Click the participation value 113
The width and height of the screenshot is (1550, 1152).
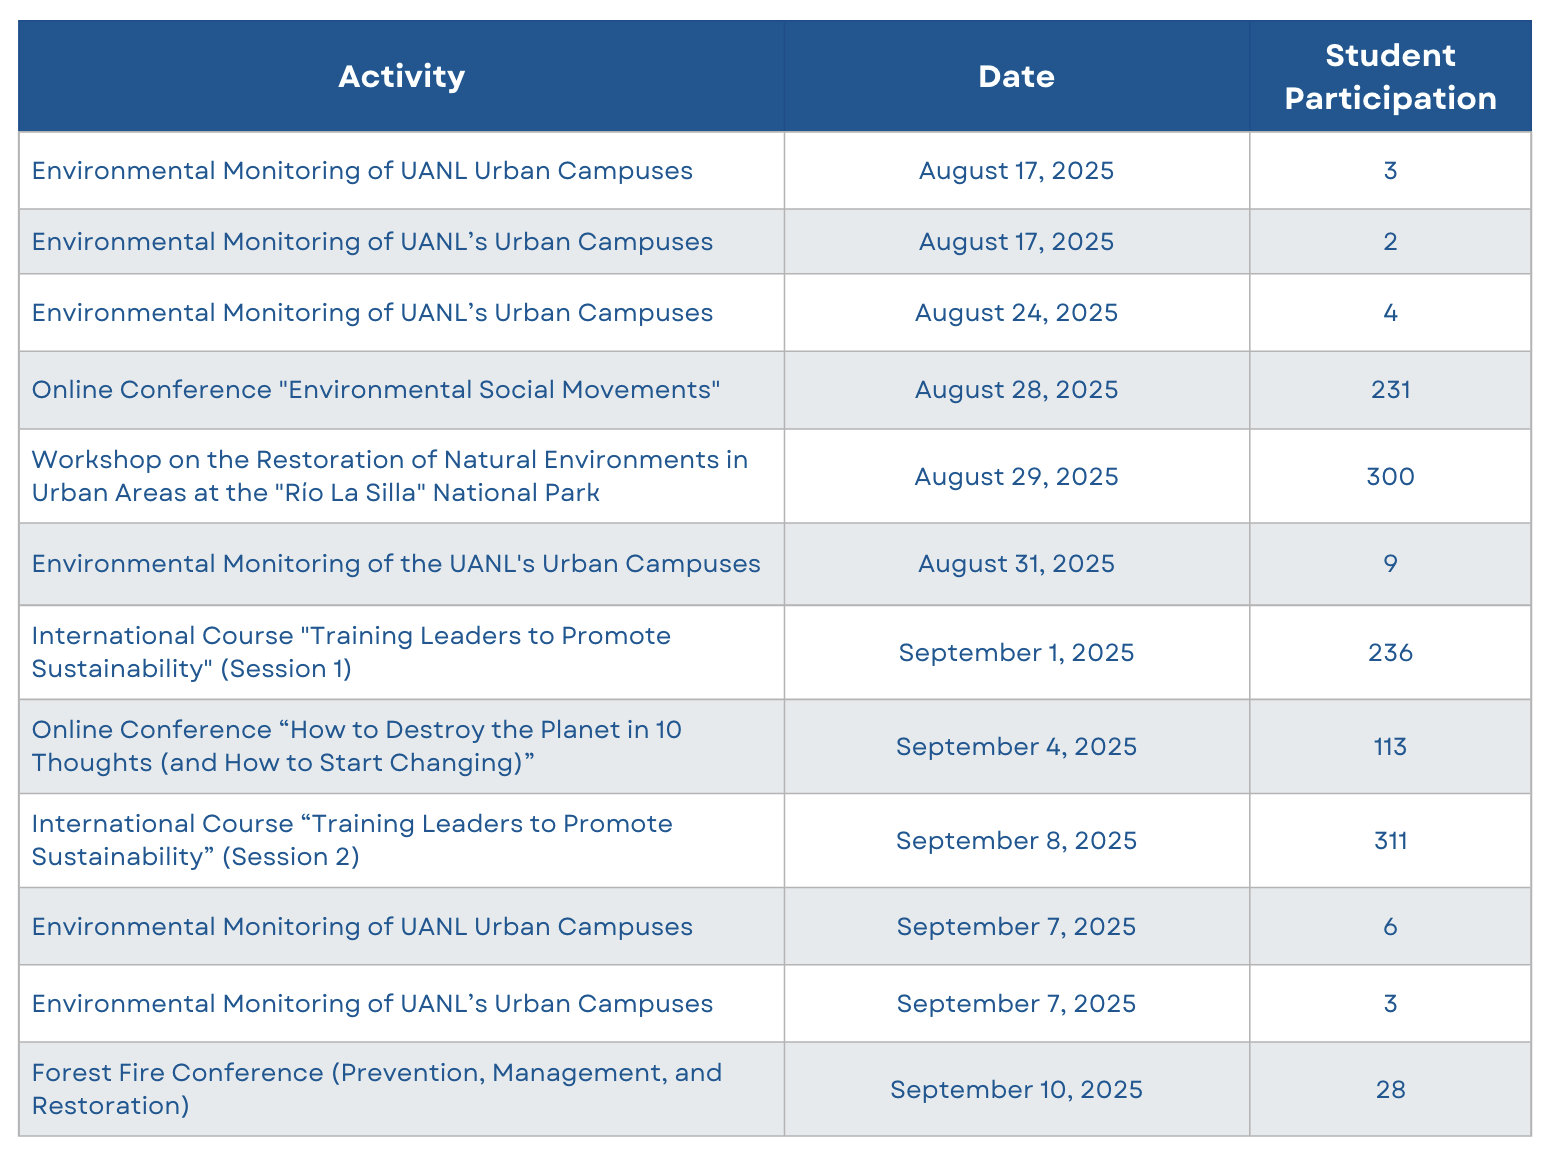tap(1390, 746)
